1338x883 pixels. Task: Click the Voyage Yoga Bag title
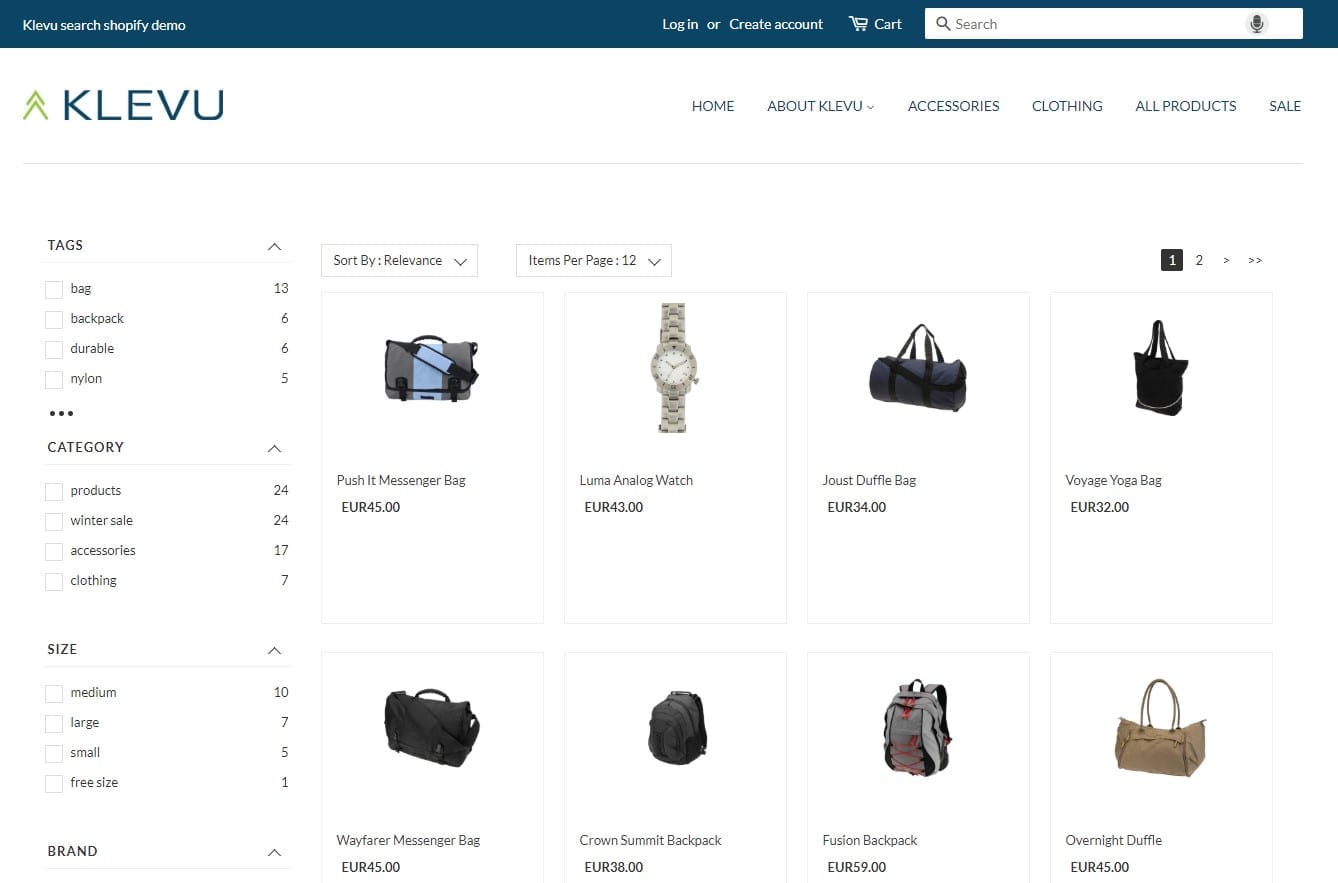click(x=1113, y=481)
